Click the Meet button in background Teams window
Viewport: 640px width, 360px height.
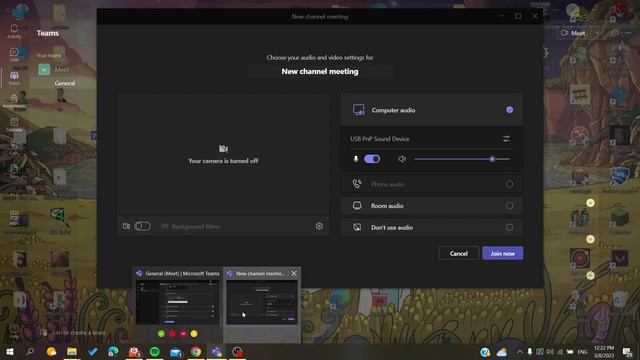pyautogui.click(x=573, y=33)
